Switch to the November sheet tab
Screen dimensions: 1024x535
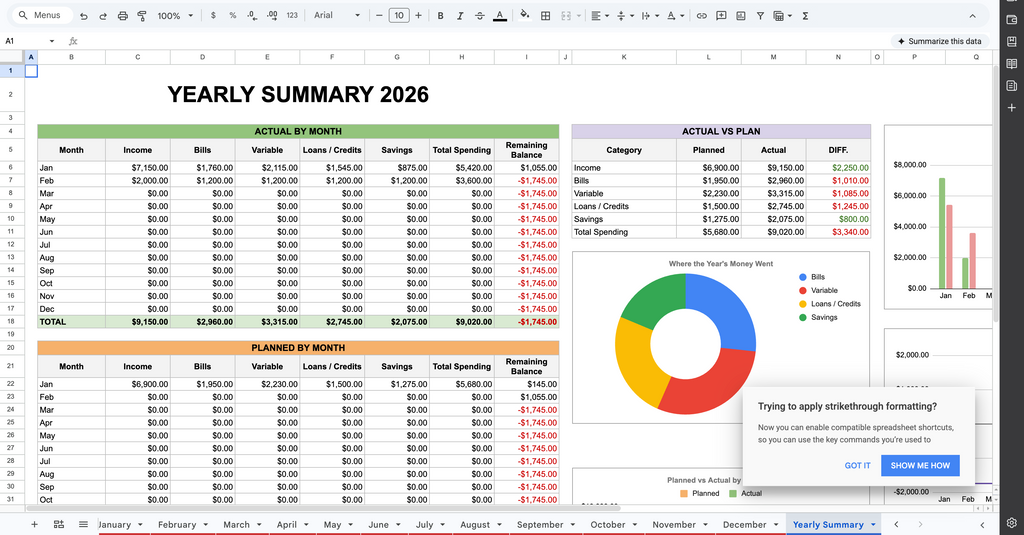[x=674, y=525]
